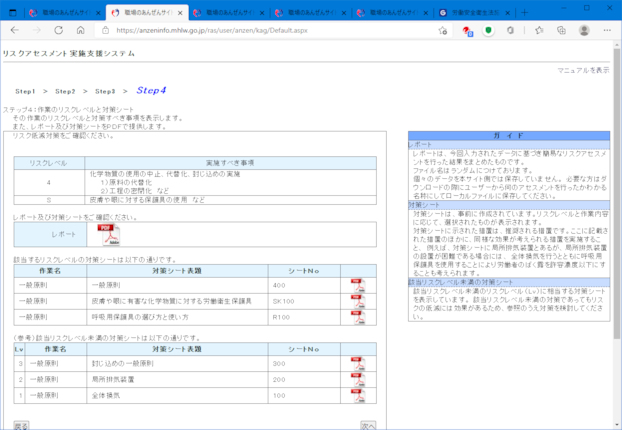
Task: Click the マニュアルを表示 link
Action: (583, 70)
